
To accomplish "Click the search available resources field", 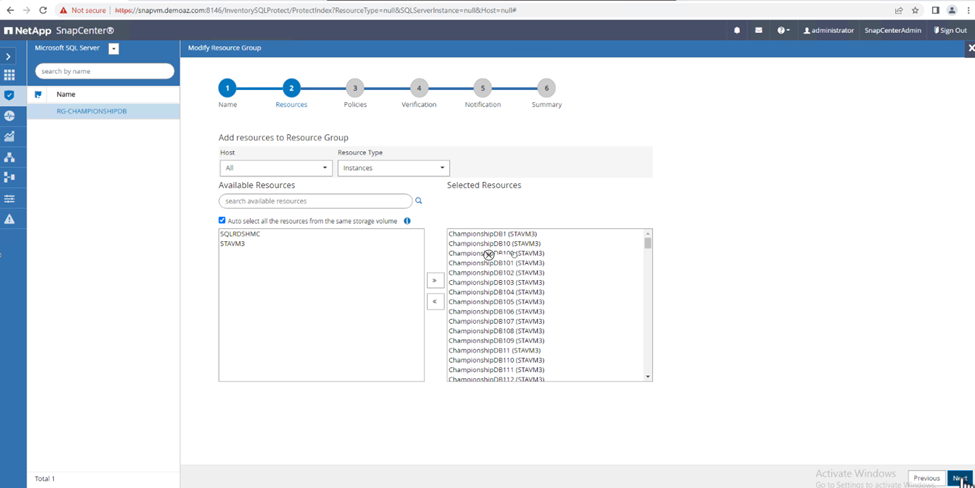I will click(315, 201).
